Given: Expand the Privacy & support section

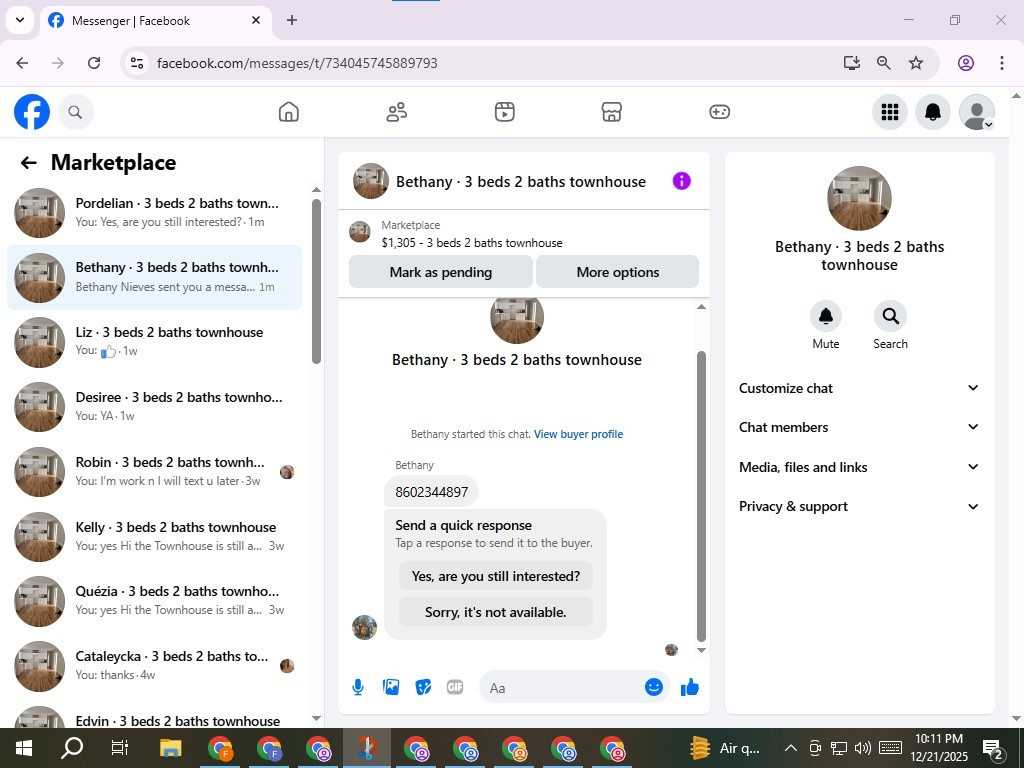Looking at the screenshot, I should (859, 506).
